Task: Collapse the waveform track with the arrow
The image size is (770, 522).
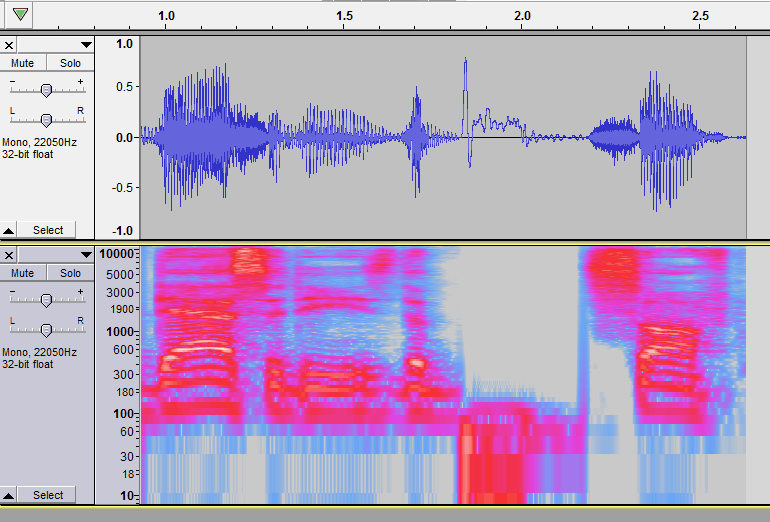Action: [x=8, y=230]
